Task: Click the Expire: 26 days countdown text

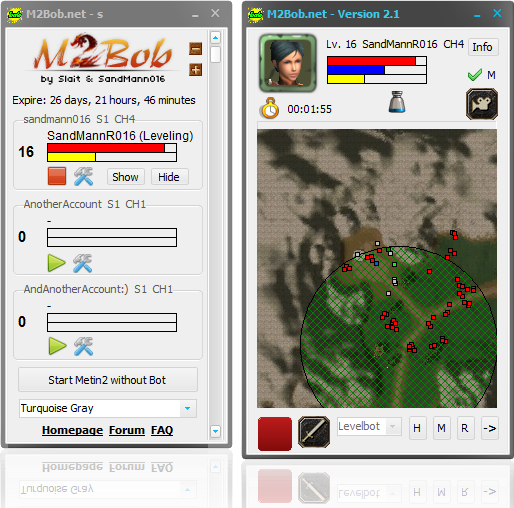Action: tap(104, 100)
